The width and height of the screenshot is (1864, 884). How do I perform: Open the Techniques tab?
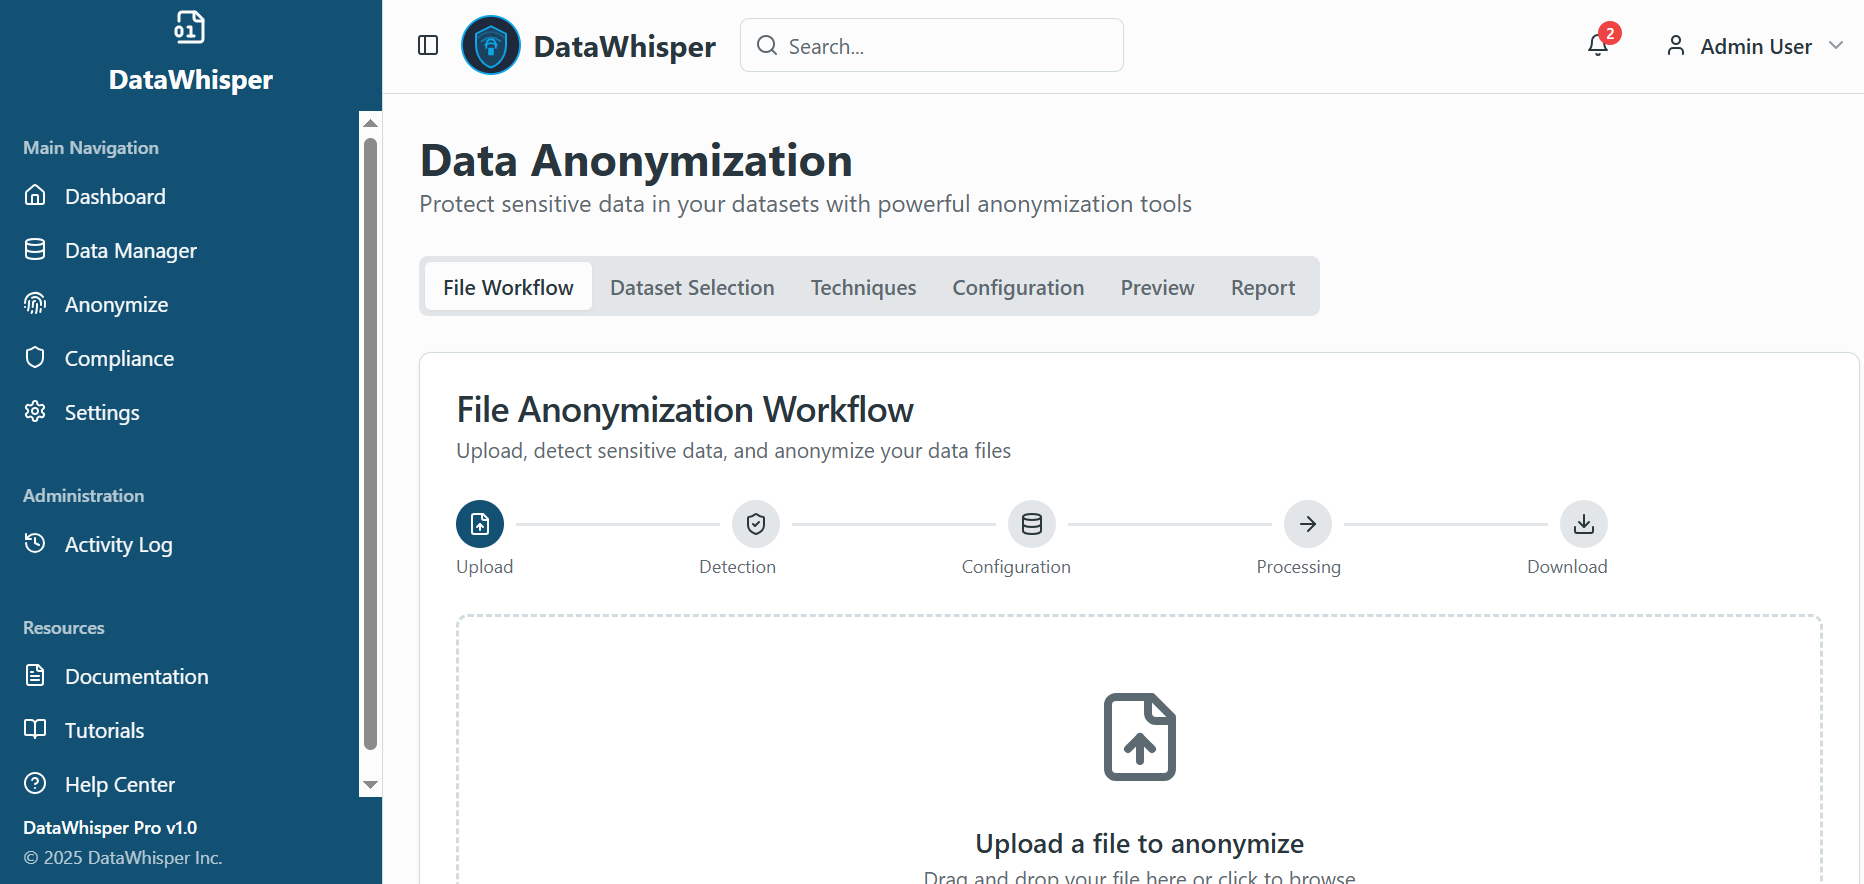[863, 287]
